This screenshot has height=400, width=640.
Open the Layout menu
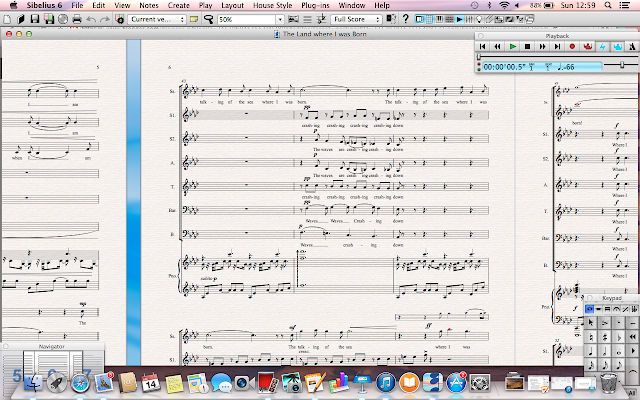232,5
